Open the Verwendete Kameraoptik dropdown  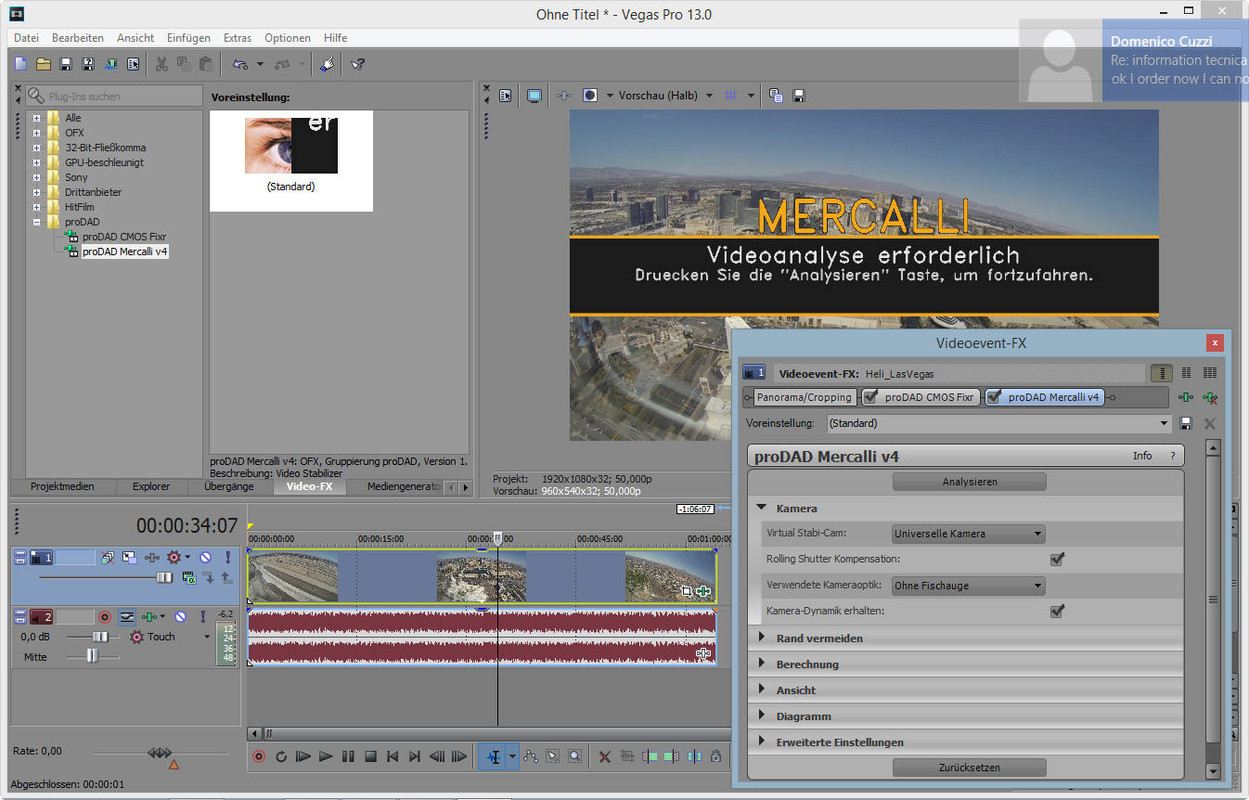click(968, 585)
